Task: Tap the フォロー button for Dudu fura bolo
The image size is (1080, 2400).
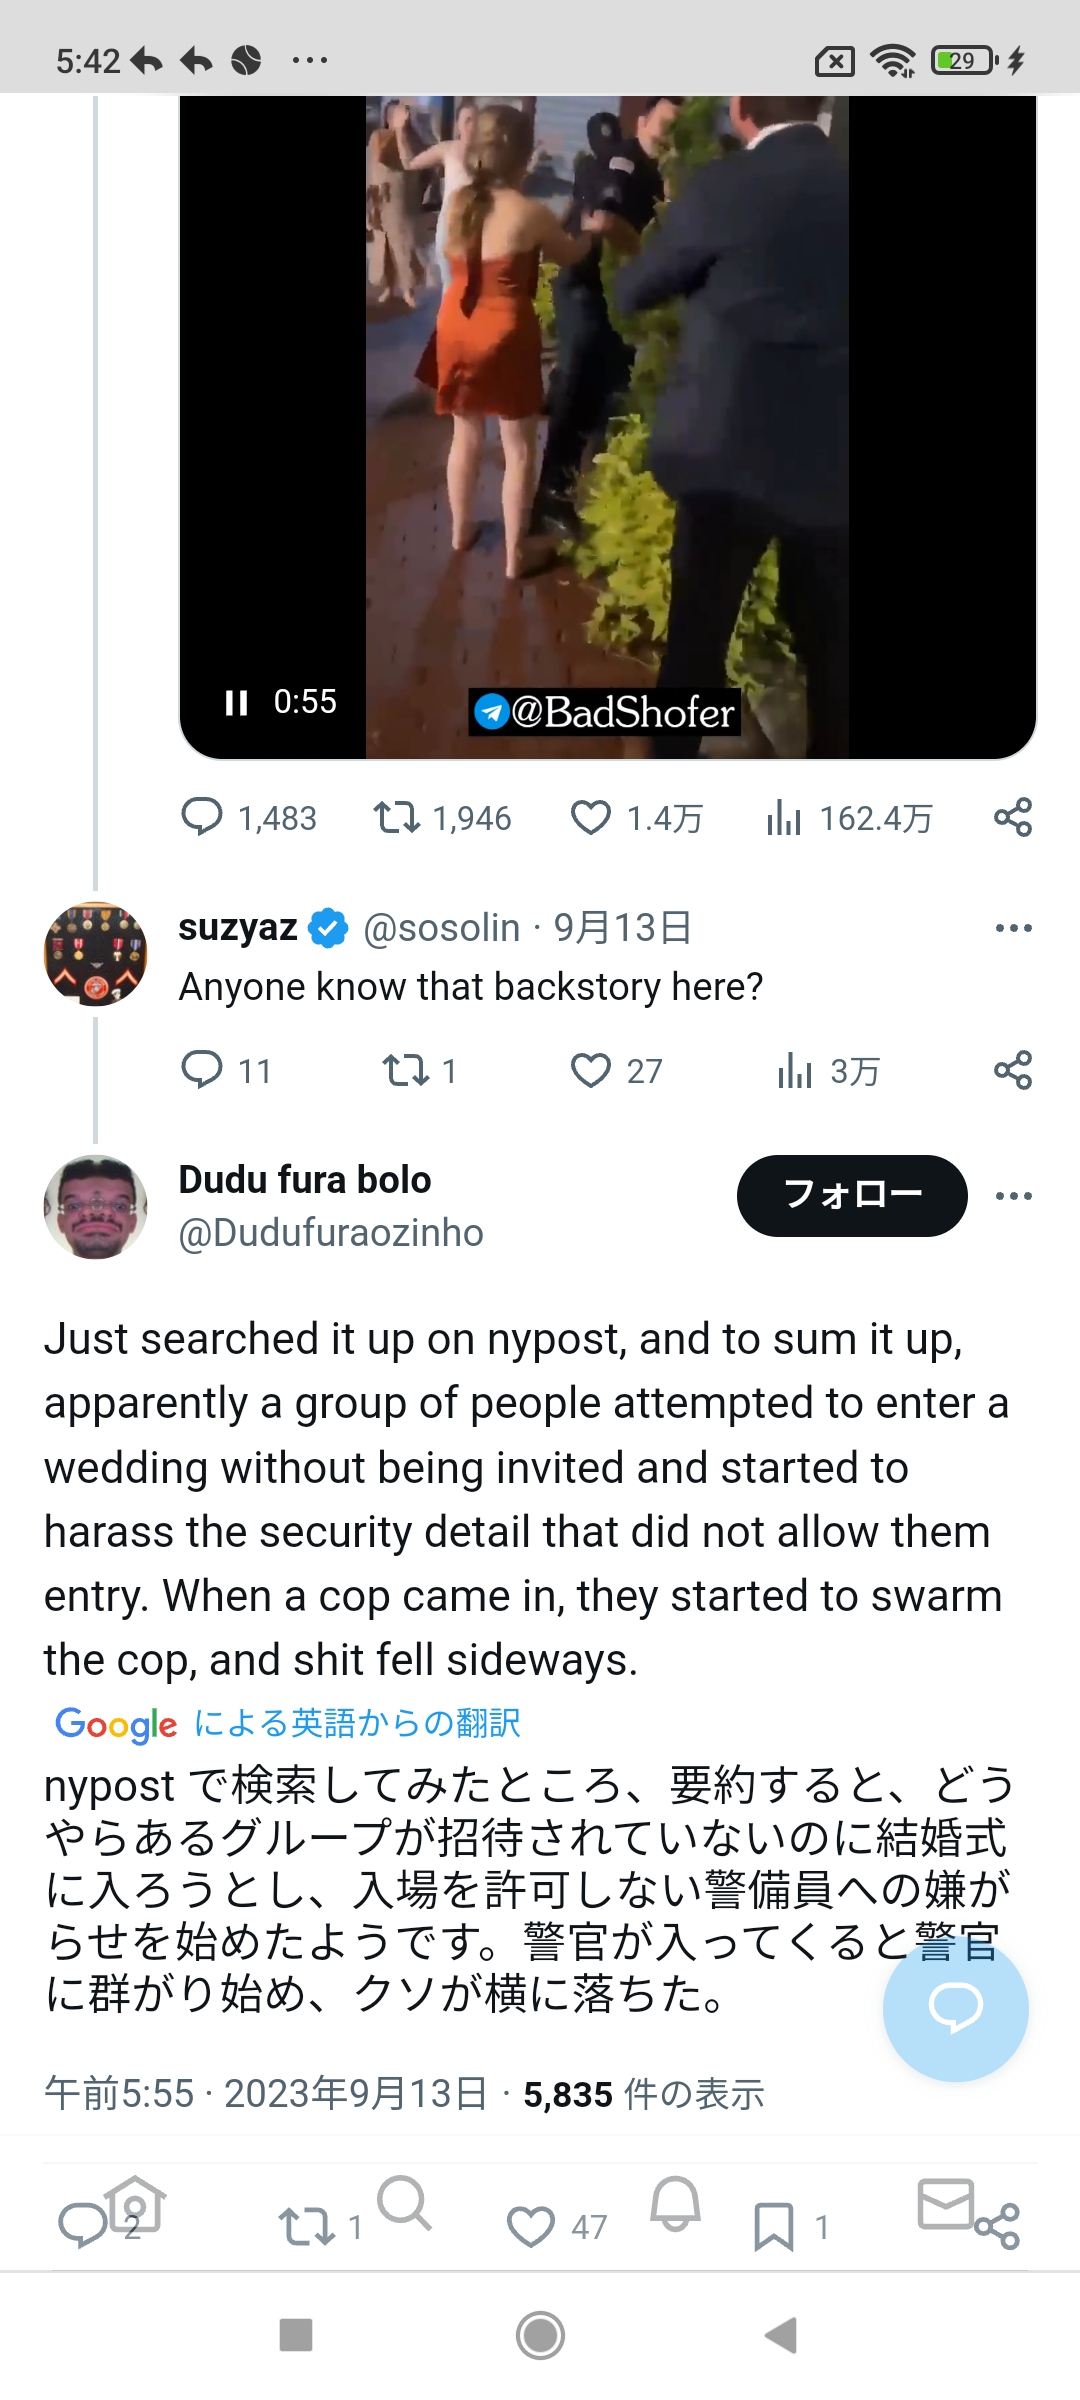Action: 851,1195
